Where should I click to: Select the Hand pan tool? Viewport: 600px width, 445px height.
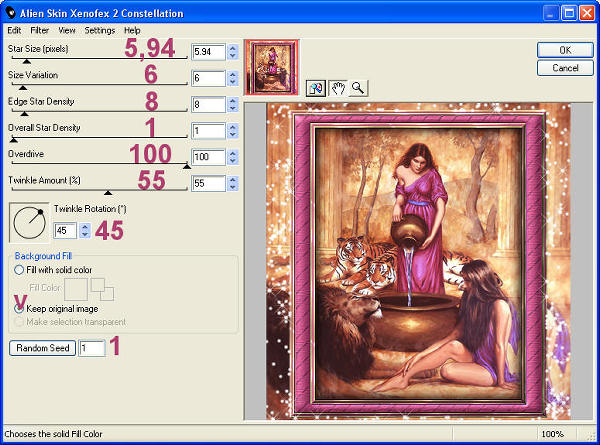338,88
